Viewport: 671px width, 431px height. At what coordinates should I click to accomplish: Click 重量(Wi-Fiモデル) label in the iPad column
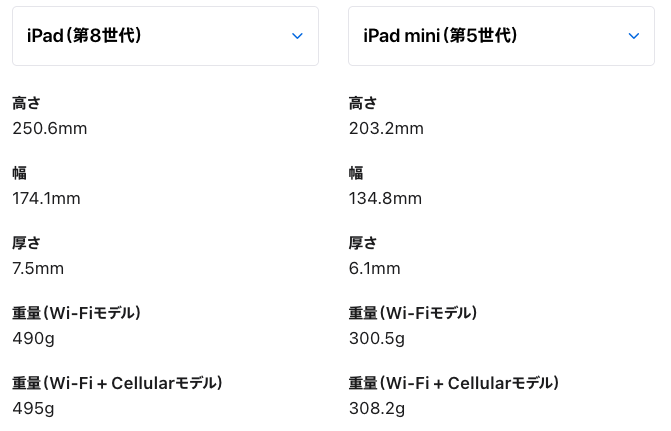tap(76, 313)
